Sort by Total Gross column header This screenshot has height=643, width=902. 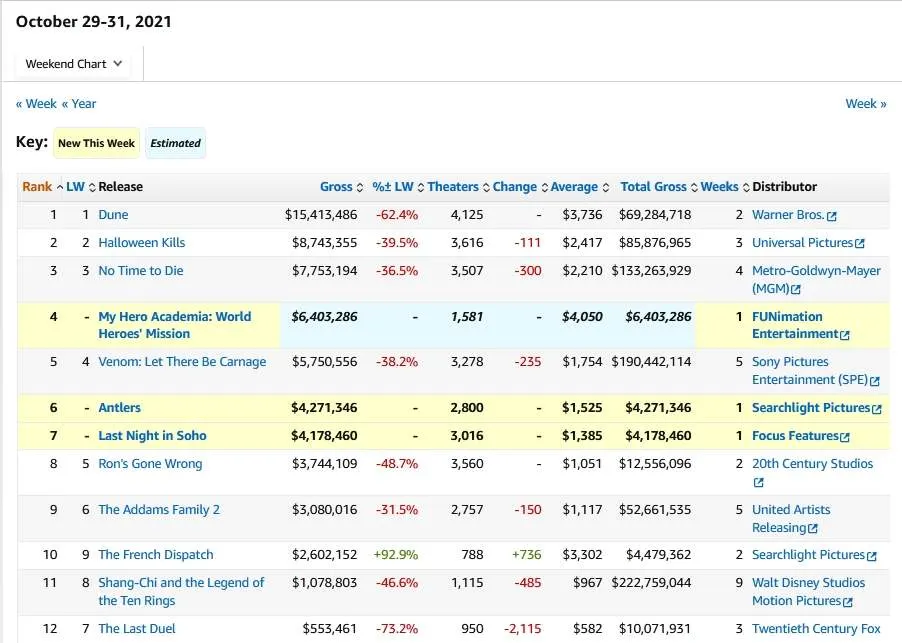pos(653,187)
